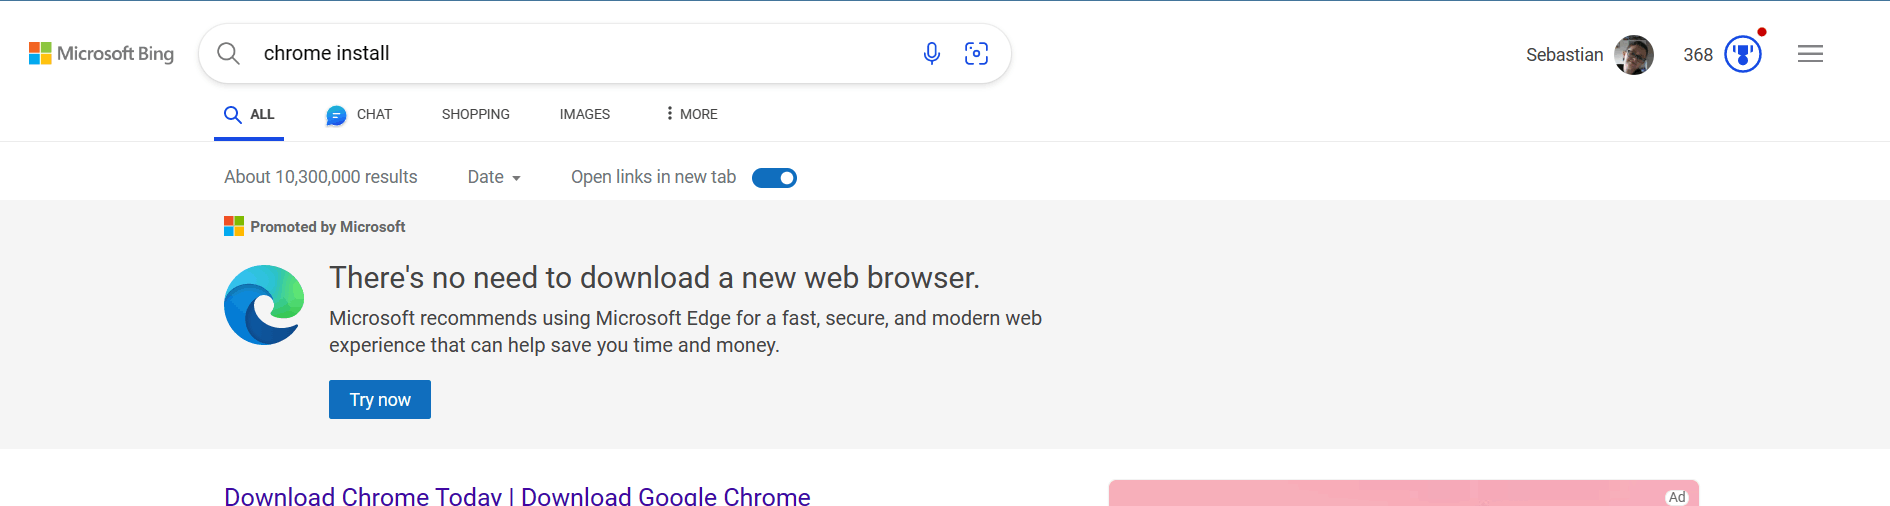This screenshot has width=1890, height=506.
Task: Expand the Date filter dropdown
Action: coord(494,177)
